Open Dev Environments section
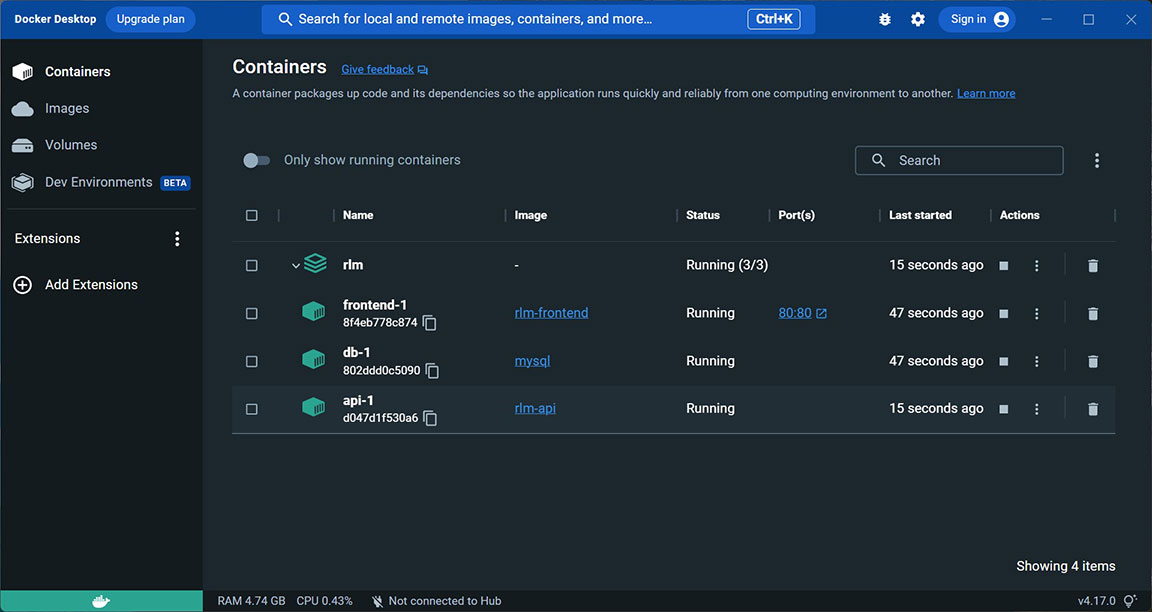1152x612 pixels. click(x=101, y=182)
